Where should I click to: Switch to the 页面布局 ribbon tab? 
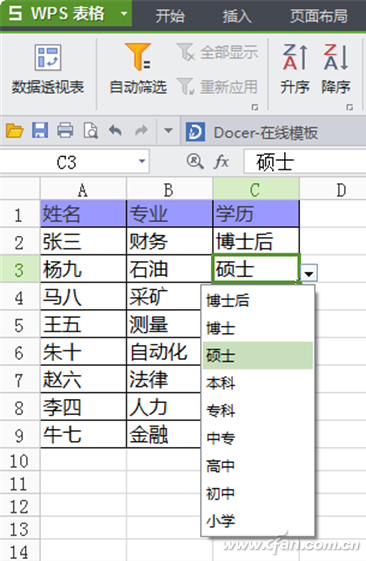coord(319,16)
